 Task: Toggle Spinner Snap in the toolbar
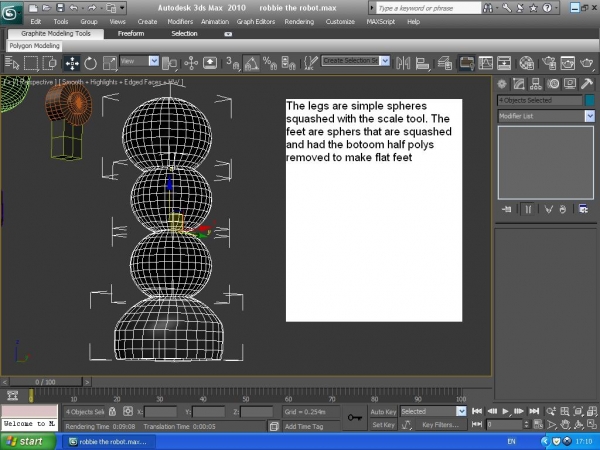click(x=288, y=63)
